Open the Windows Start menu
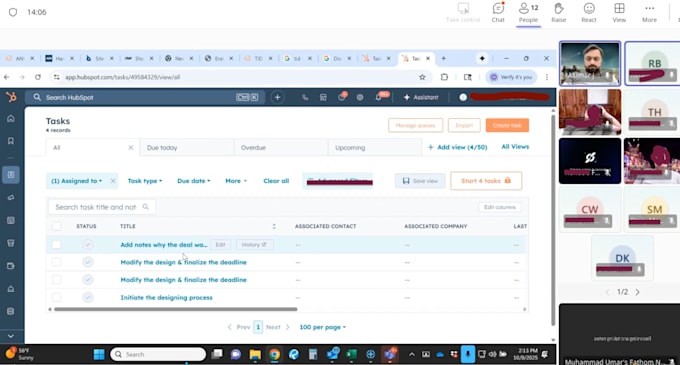The image size is (680, 365). (x=99, y=355)
